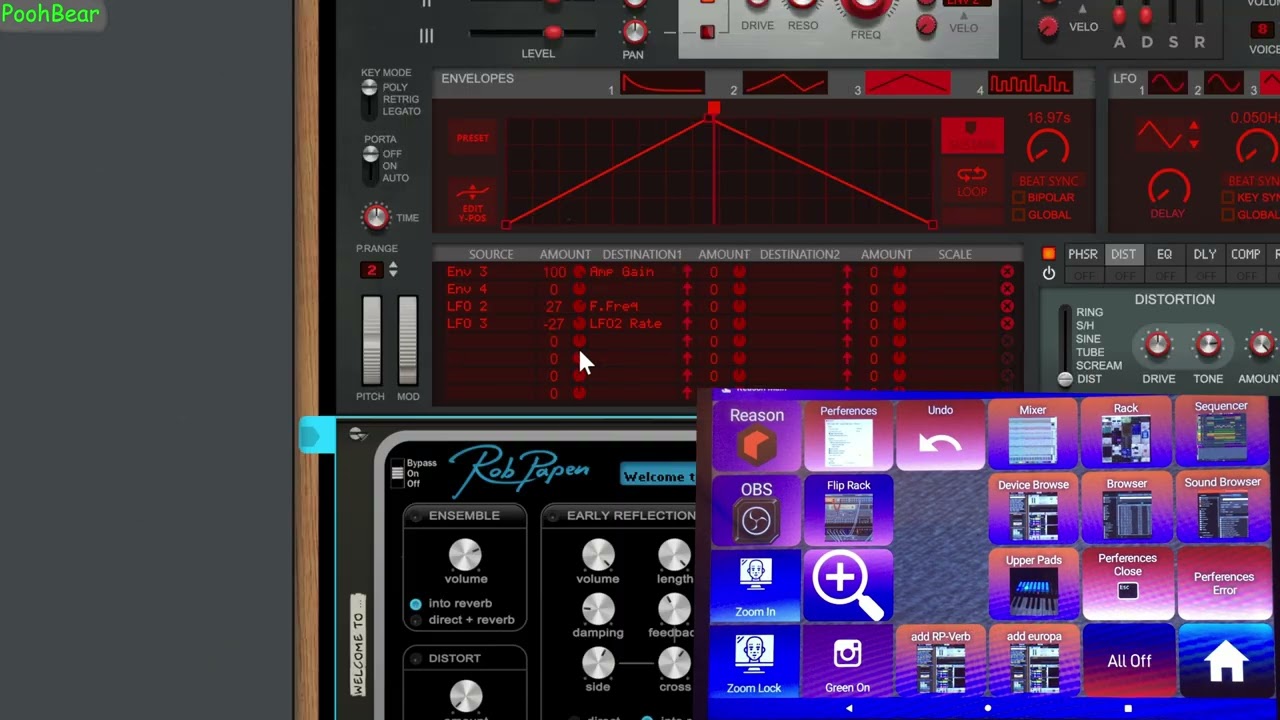Image resolution: width=1280 pixels, height=720 pixels.
Task: Open the Perferences pad on tablet
Action: (x=848, y=436)
